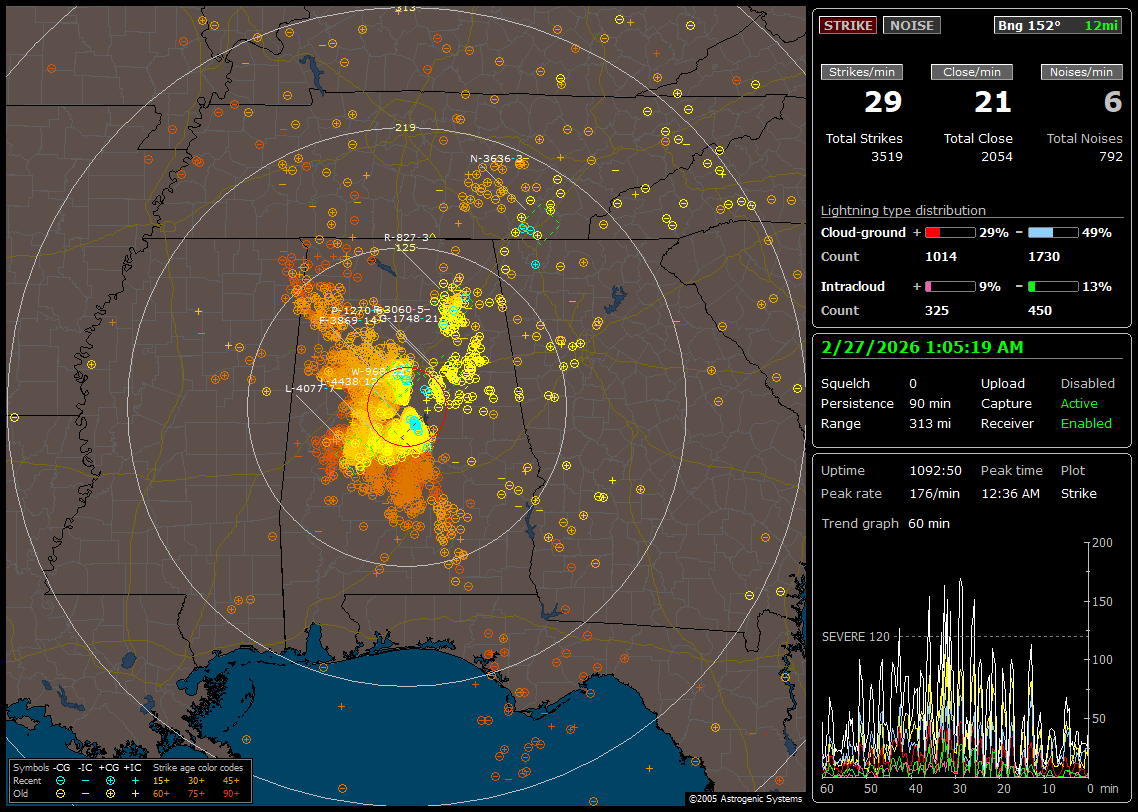Click the Bng 152° bearing display

click(x=1029, y=26)
